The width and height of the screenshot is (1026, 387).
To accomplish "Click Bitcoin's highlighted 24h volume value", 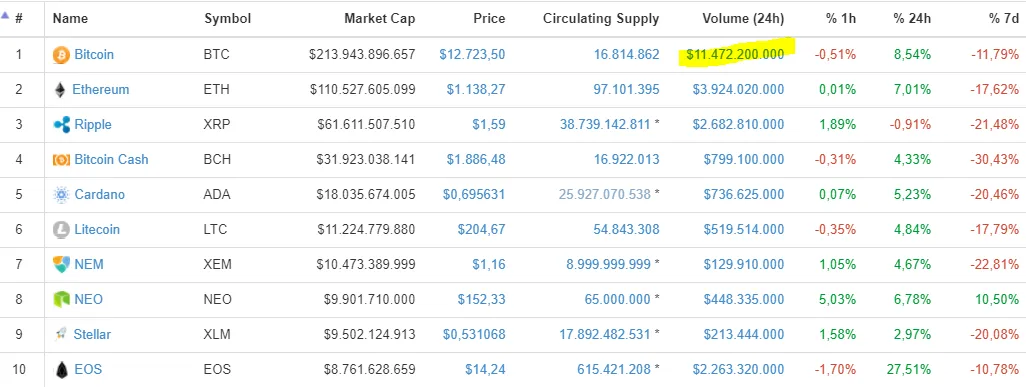I will (735, 54).
